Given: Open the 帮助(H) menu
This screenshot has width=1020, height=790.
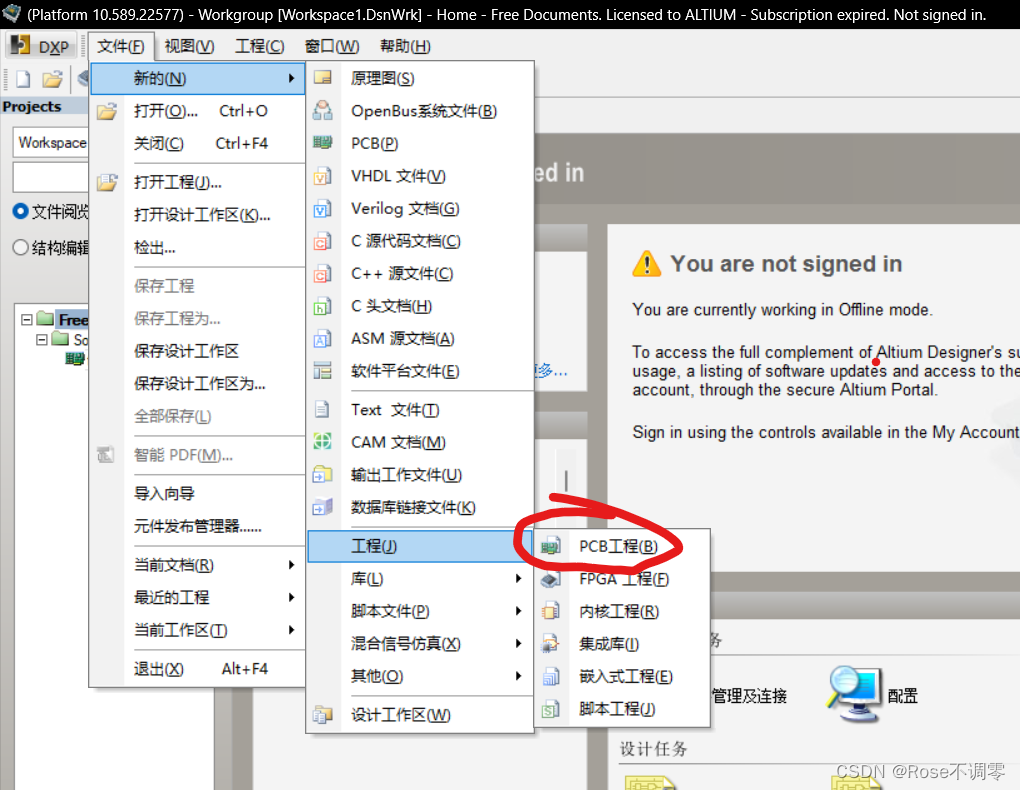Looking at the screenshot, I should (x=405, y=46).
